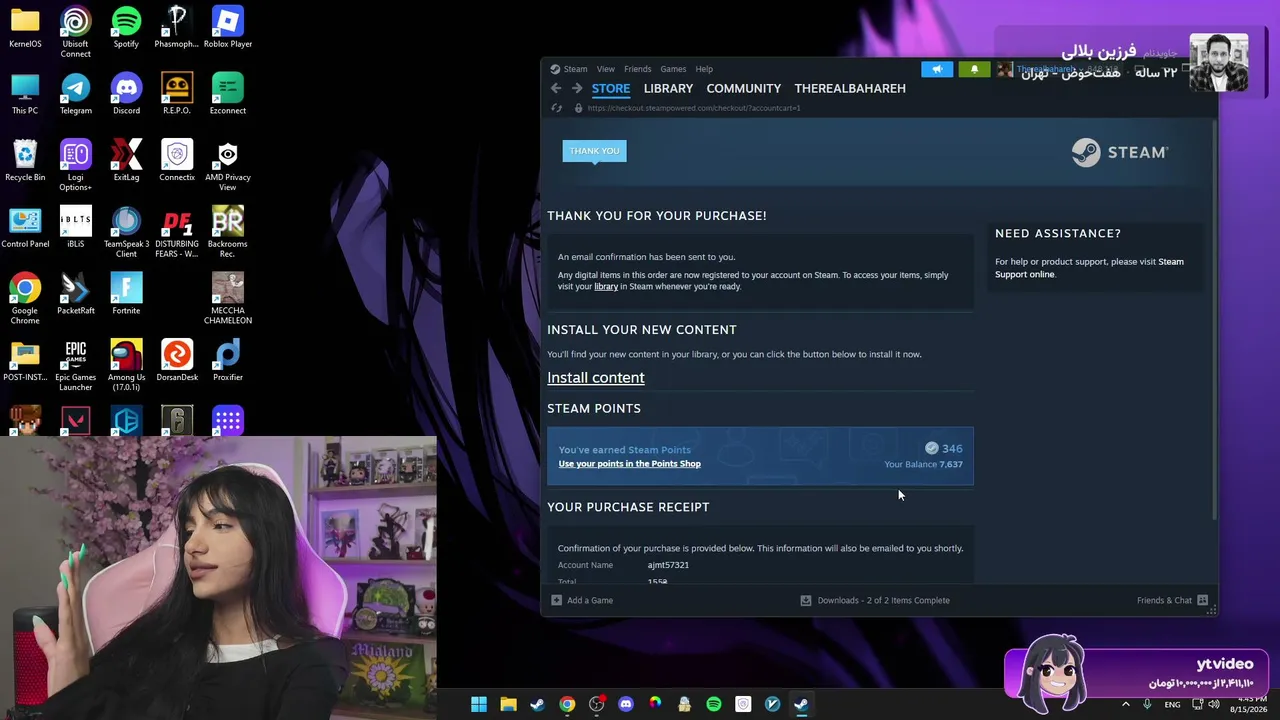Click the THANK YOU step badge

(x=594, y=151)
